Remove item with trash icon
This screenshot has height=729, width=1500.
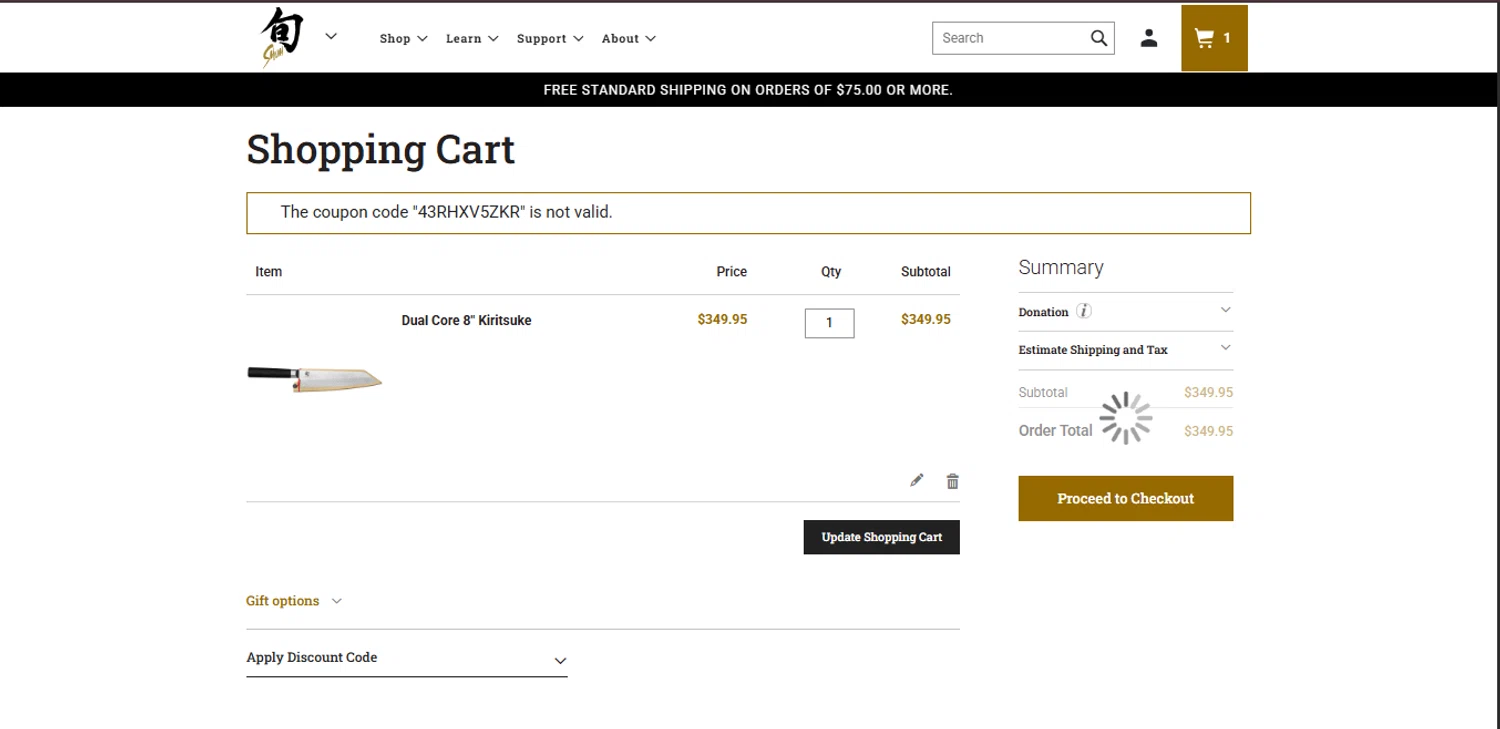click(x=952, y=481)
